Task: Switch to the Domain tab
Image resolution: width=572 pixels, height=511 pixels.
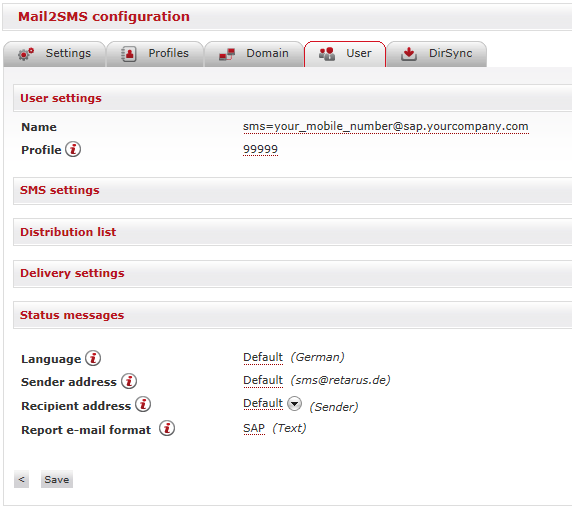Action: (254, 54)
